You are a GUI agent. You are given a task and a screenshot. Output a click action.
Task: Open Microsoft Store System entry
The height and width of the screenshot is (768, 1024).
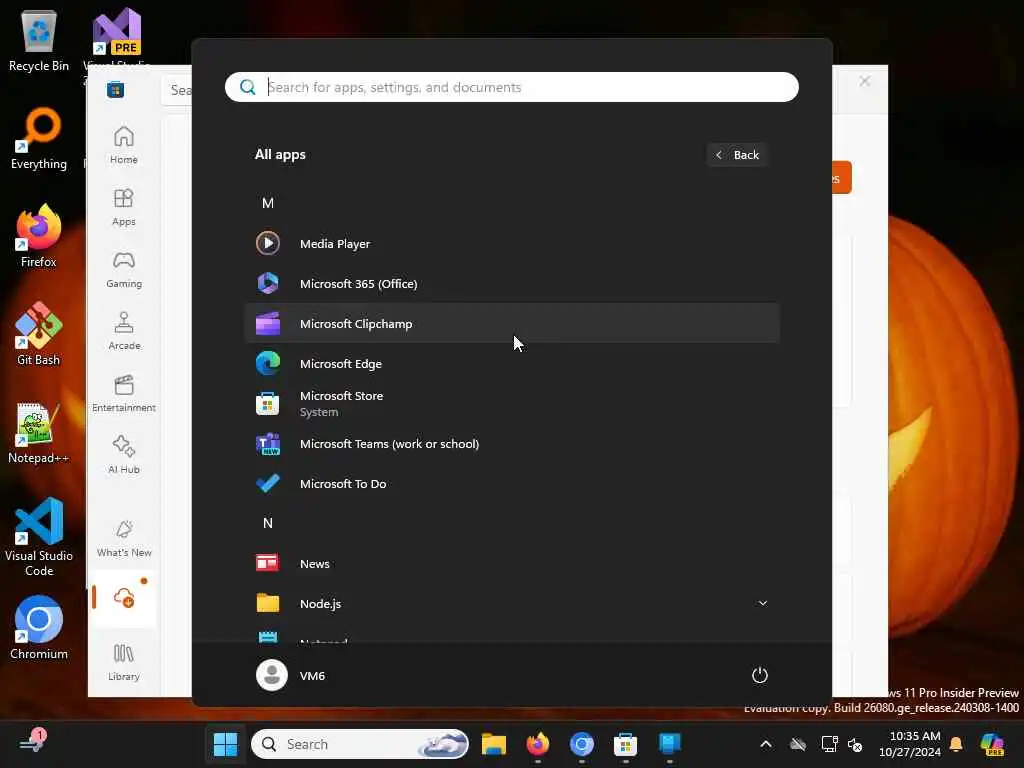point(511,404)
